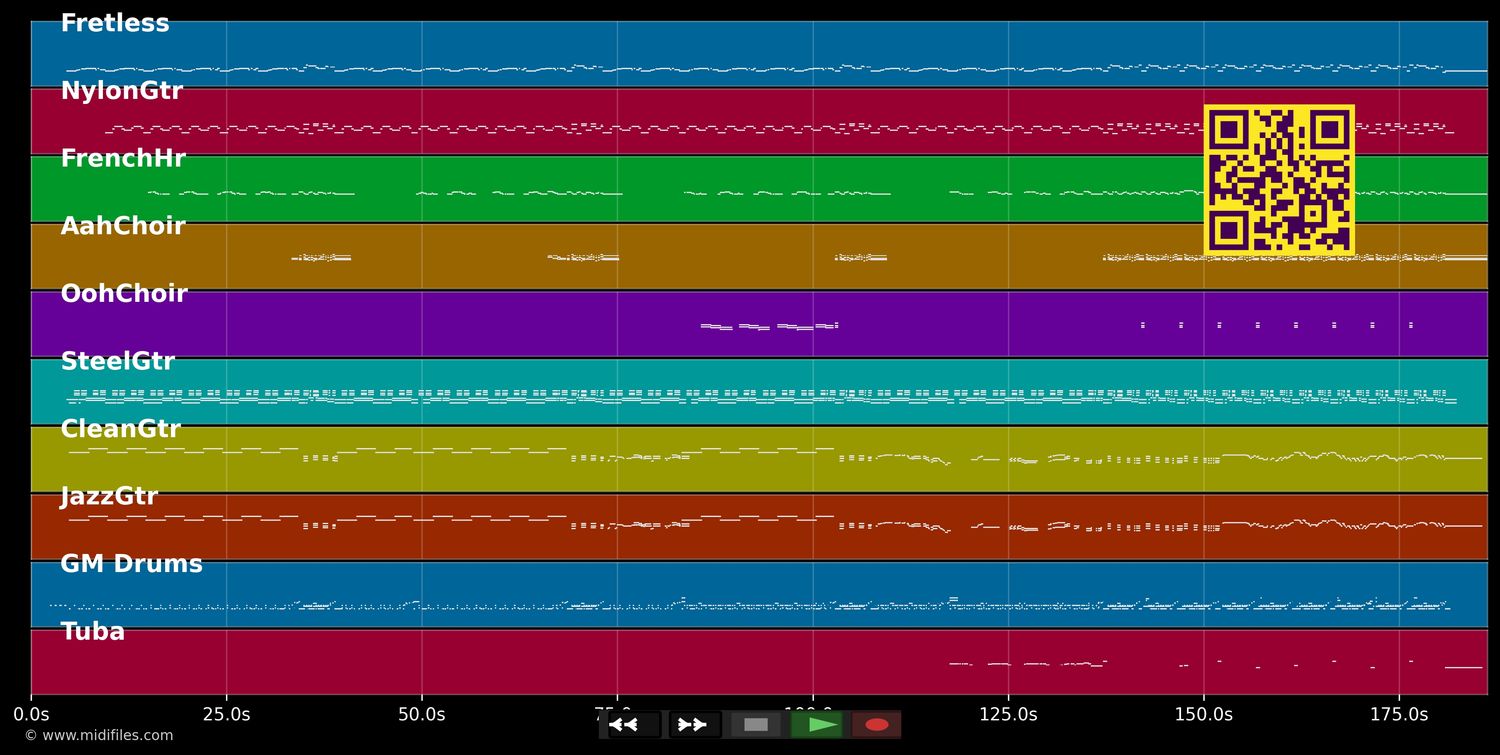This screenshot has height=755, width=1500.
Task: Select the OohChoir track name
Action: point(124,293)
